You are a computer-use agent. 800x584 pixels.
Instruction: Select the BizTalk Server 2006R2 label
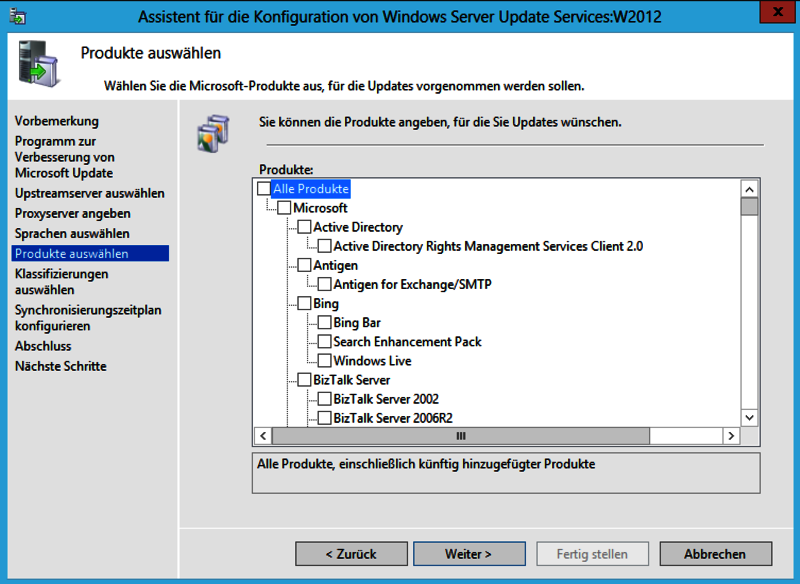click(x=393, y=418)
